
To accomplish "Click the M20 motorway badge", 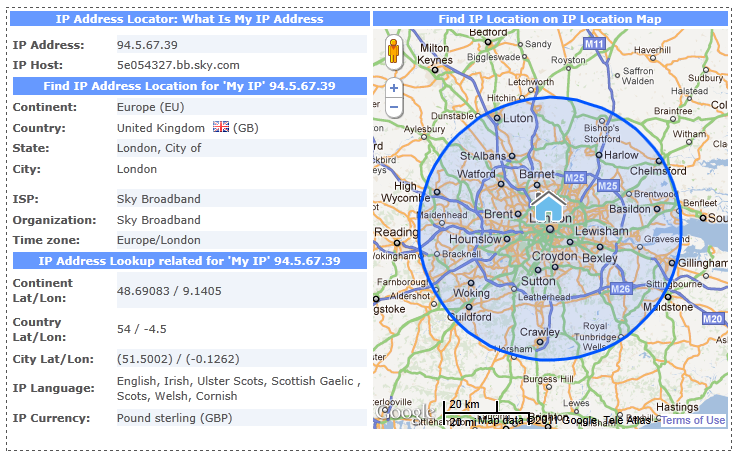I will (712, 318).
